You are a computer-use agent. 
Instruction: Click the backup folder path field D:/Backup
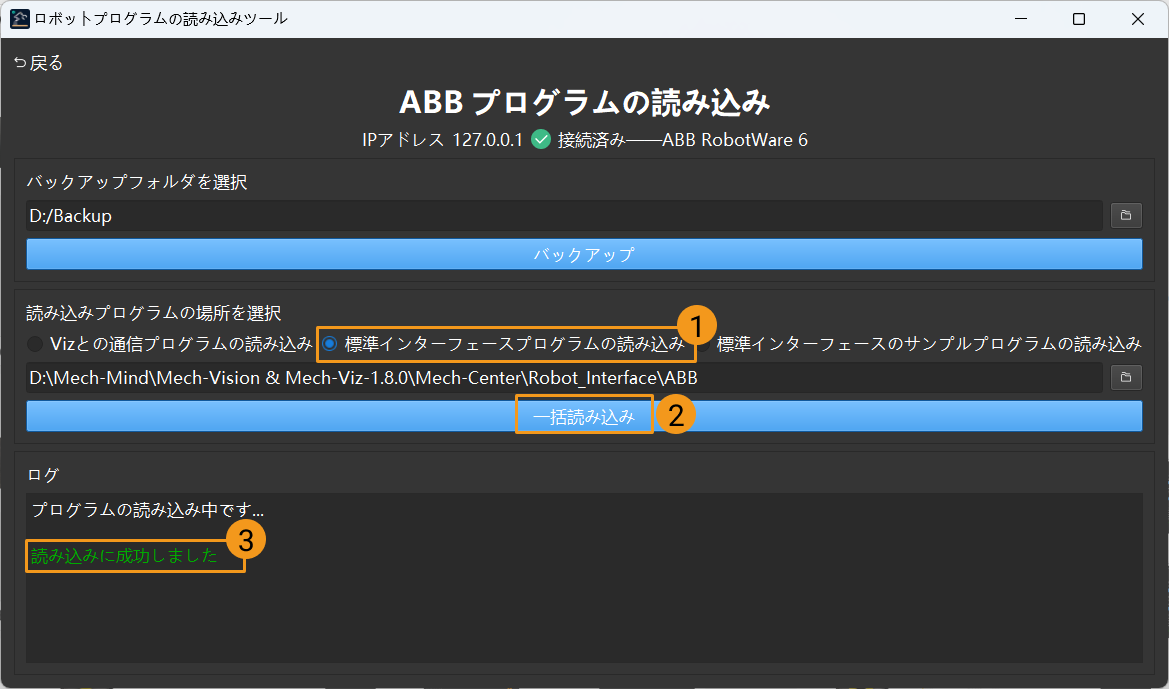pyautogui.click(x=564, y=215)
